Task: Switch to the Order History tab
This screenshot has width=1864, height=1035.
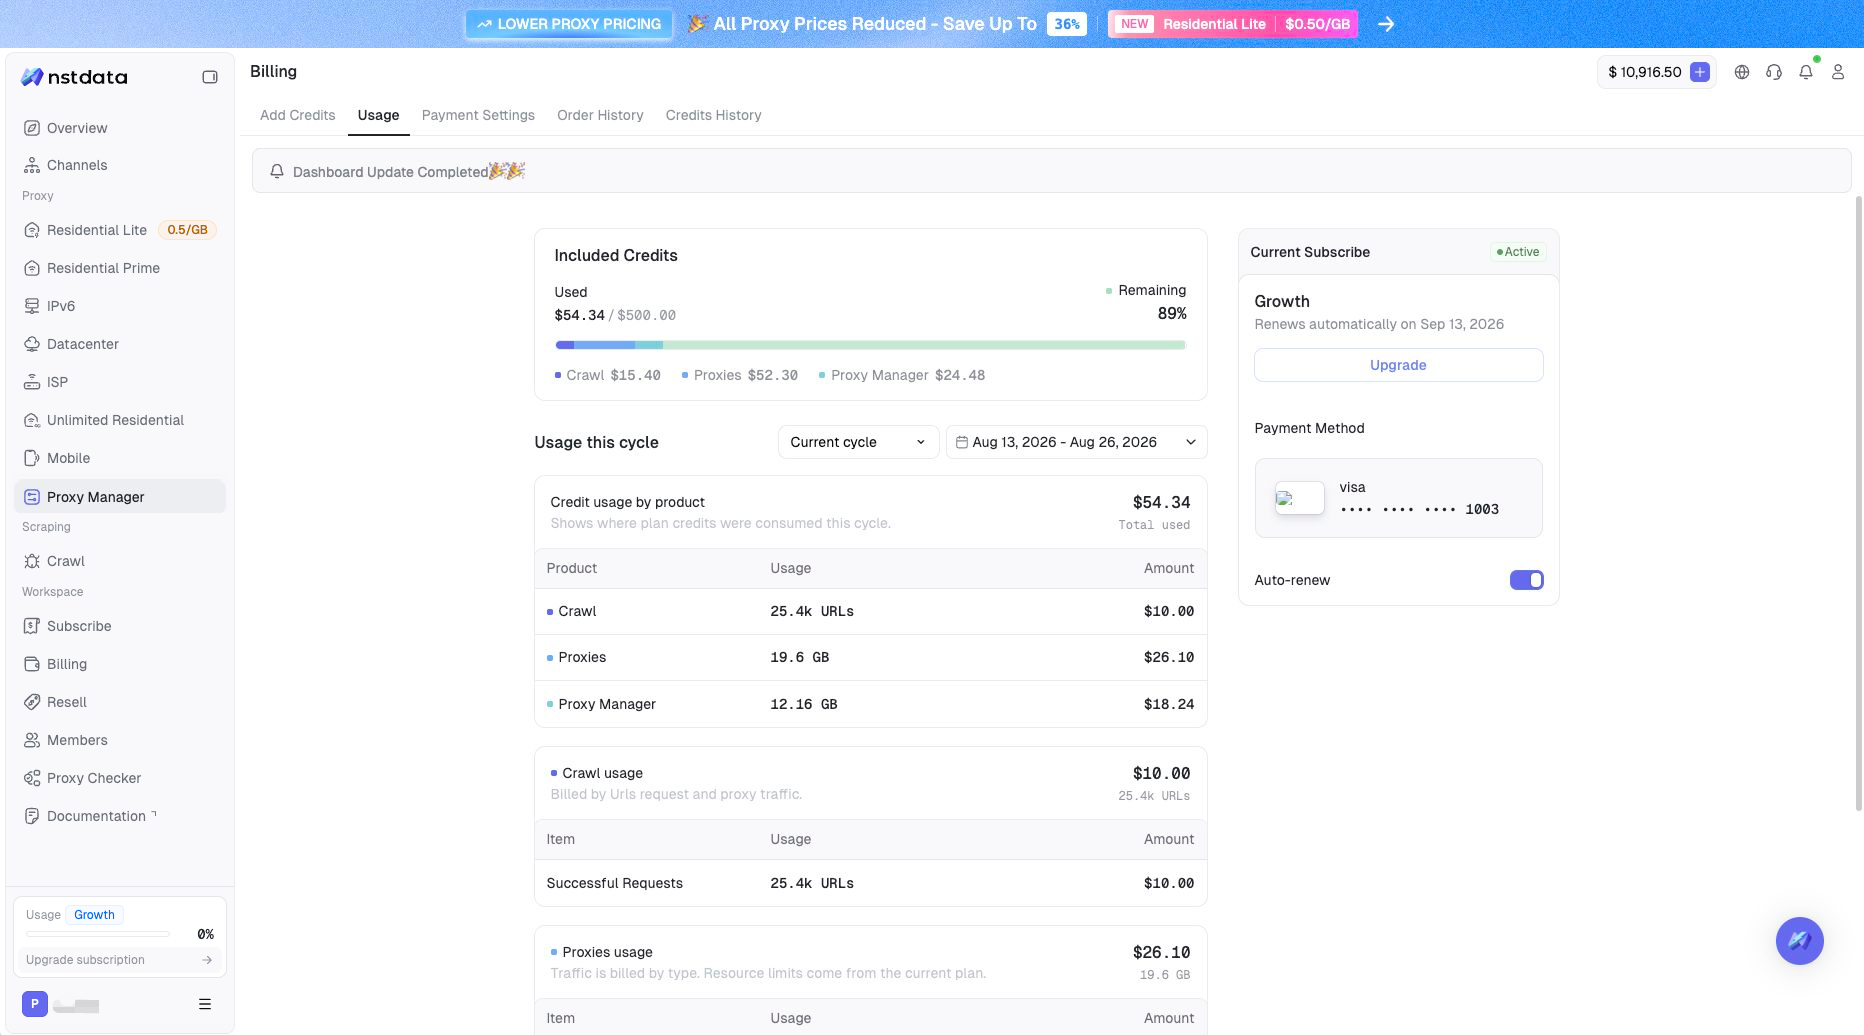Action: click(x=600, y=115)
